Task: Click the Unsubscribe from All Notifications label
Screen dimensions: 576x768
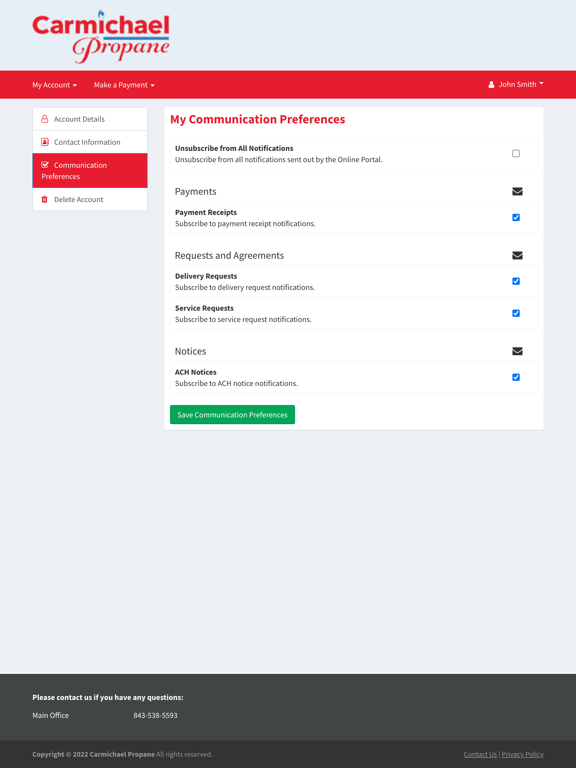Action: (x=234, y=148)
